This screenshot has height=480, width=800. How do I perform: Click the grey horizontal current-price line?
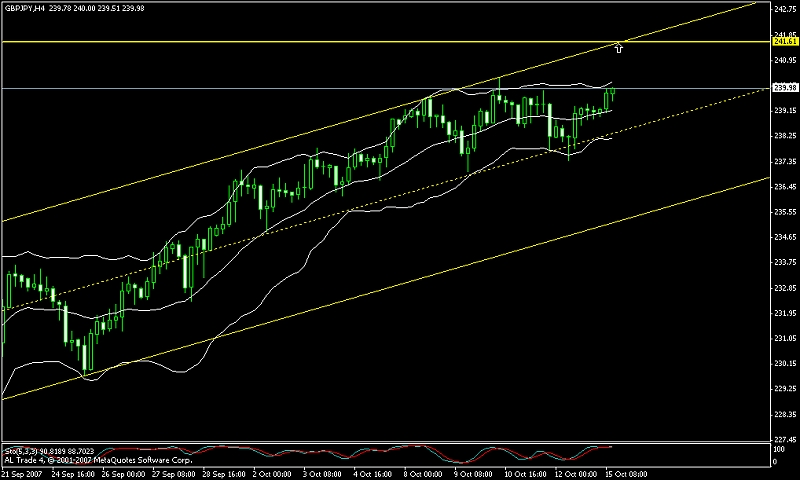tap(385, 89)
